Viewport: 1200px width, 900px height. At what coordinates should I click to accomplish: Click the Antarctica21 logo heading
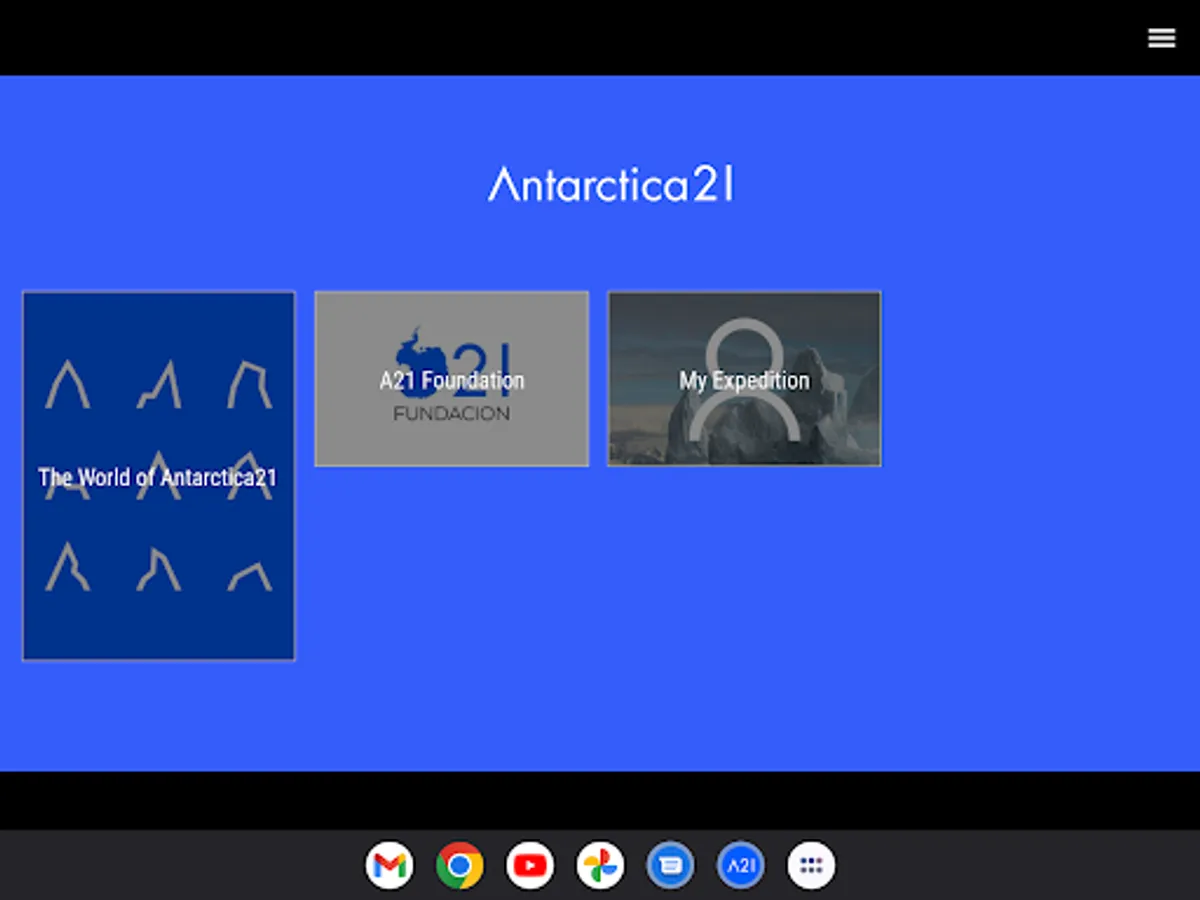point(611,185)
